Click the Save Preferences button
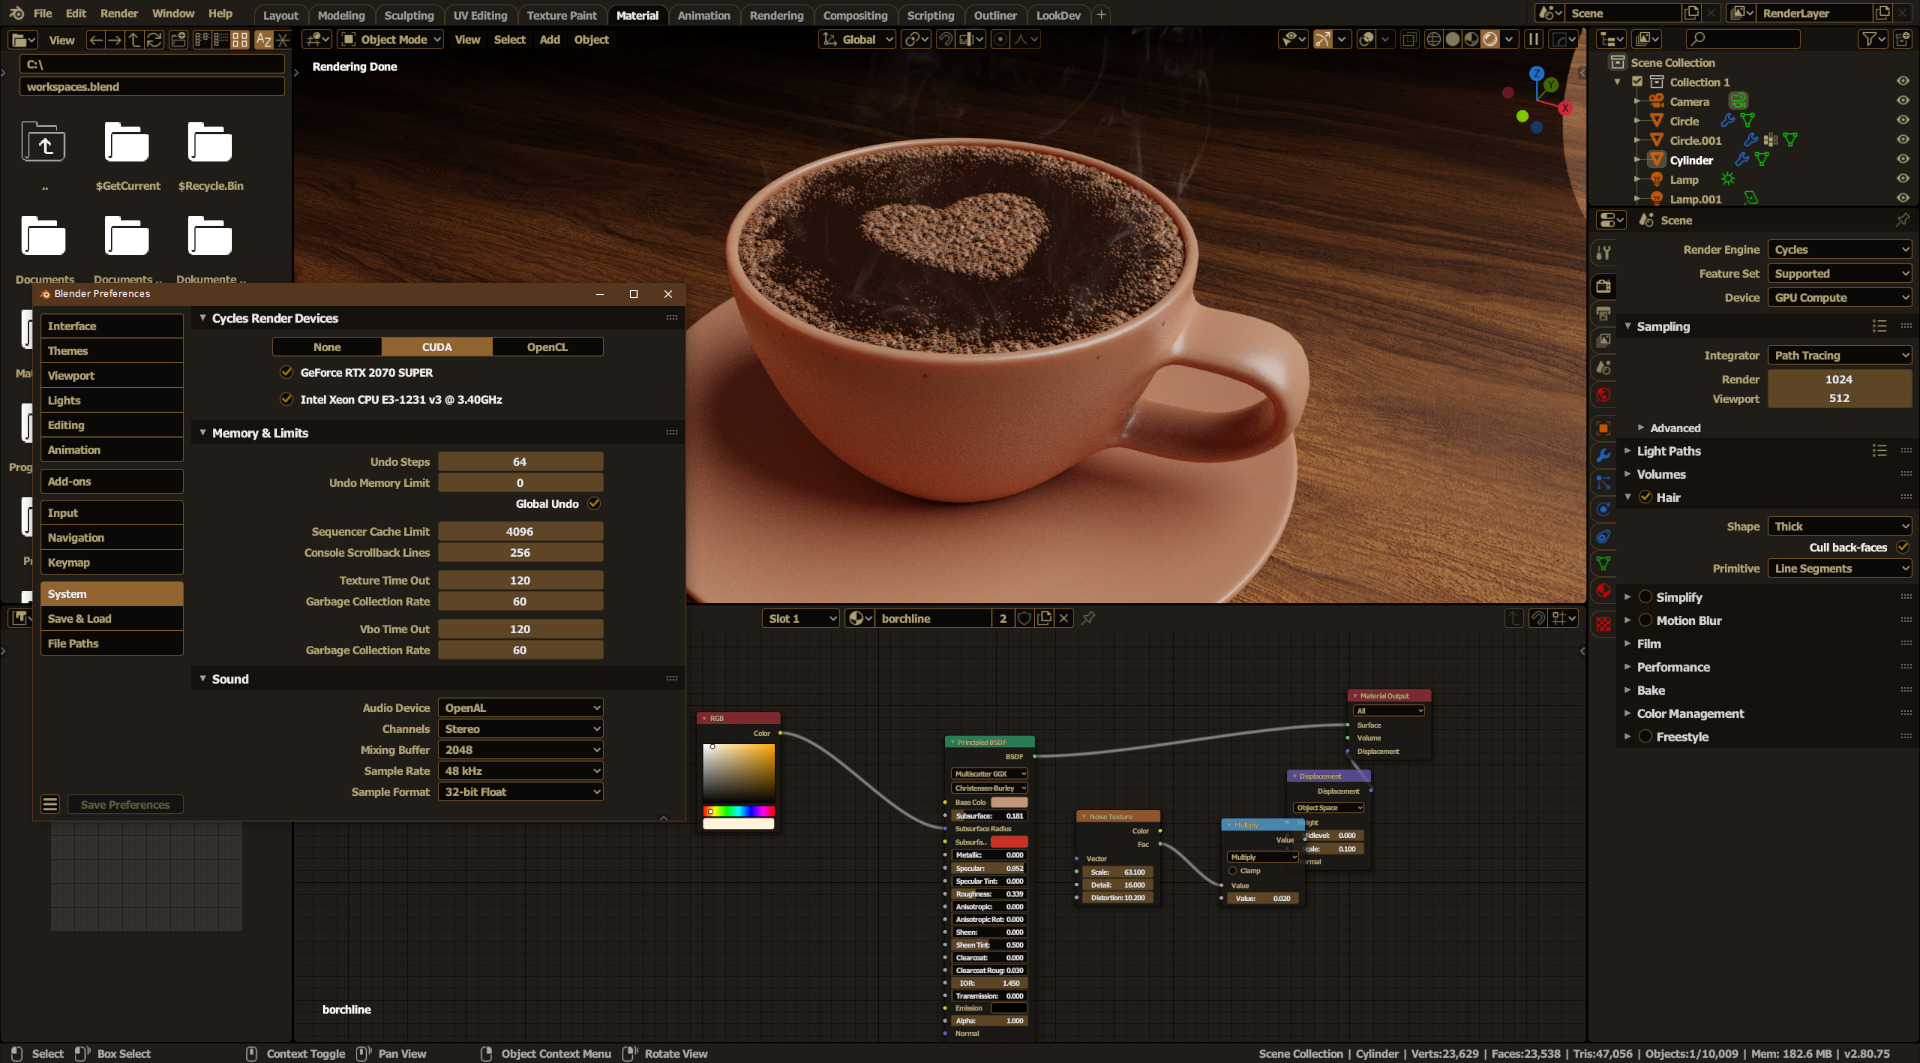The height and width of the screenshot is (1063, 1920). (x=124, y=804)
